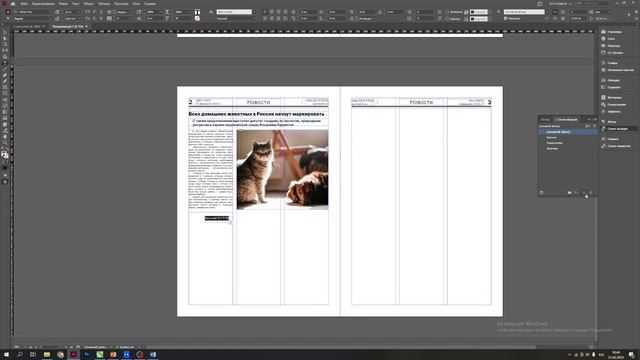The width and height of the screenshot is (640, 360).
Task: Select the Selection tool in the toolbox
Action: click(x=5, y=33)
